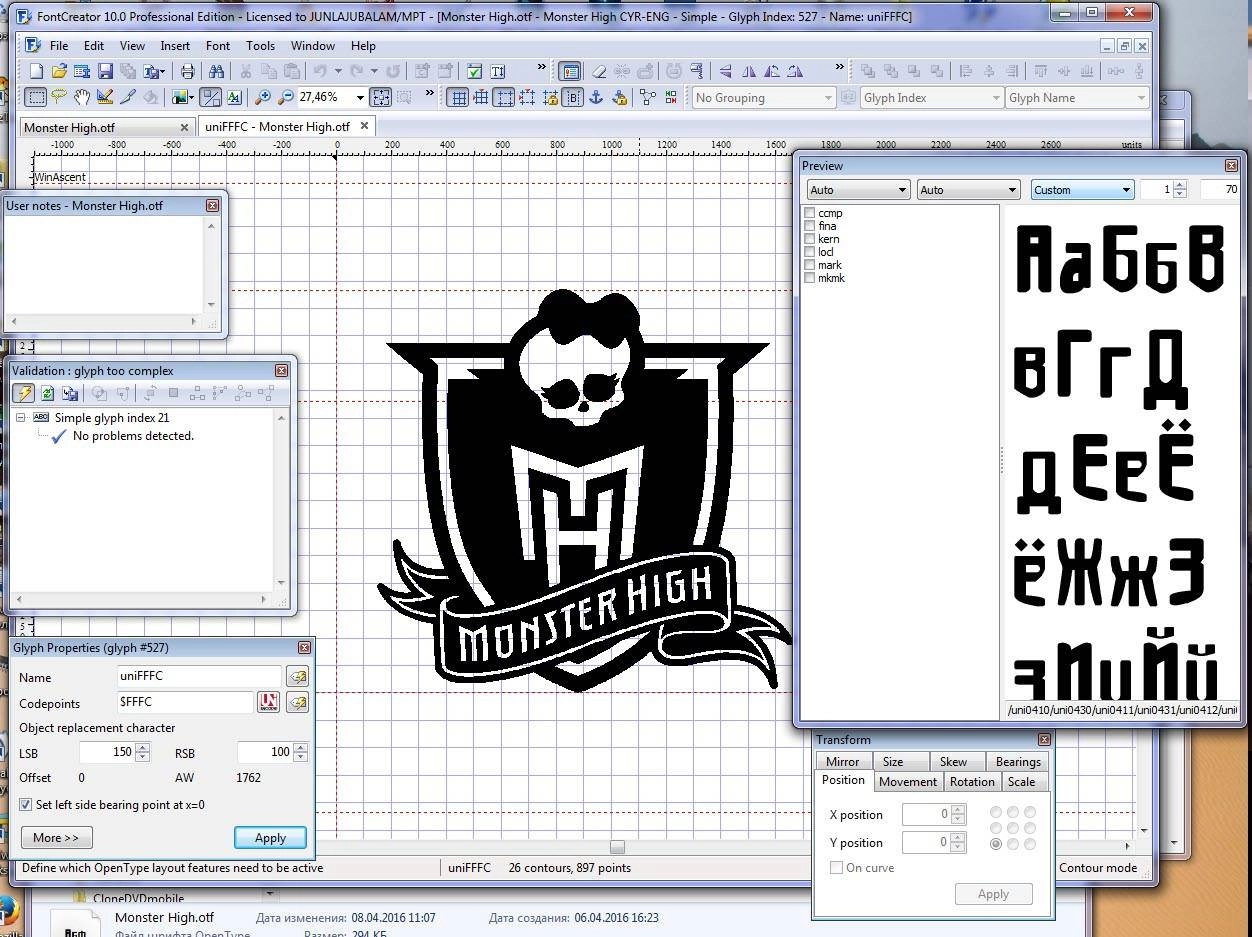Switch to the Movement tab

click(x=908, y=782)
